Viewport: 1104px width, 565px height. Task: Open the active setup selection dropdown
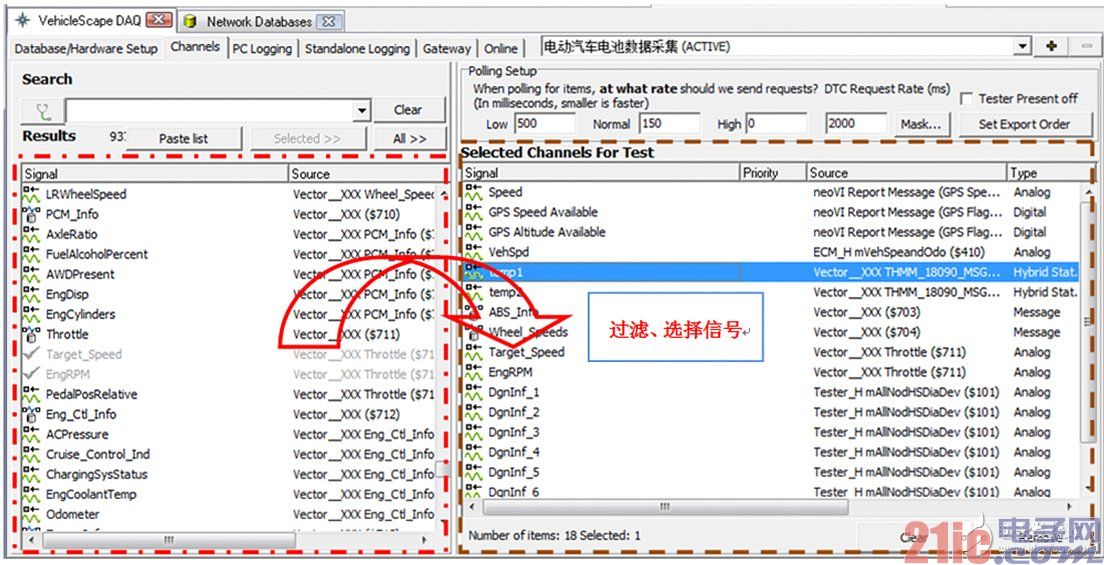[x=1022, y=47]
